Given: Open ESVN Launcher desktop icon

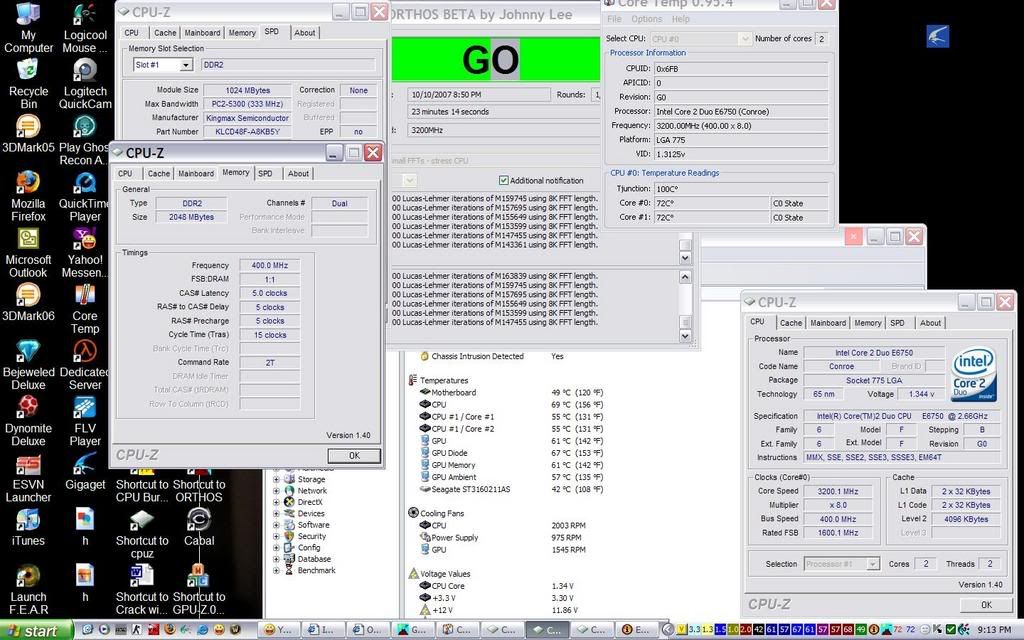Looking at the screenshot, I should [28, 477].
